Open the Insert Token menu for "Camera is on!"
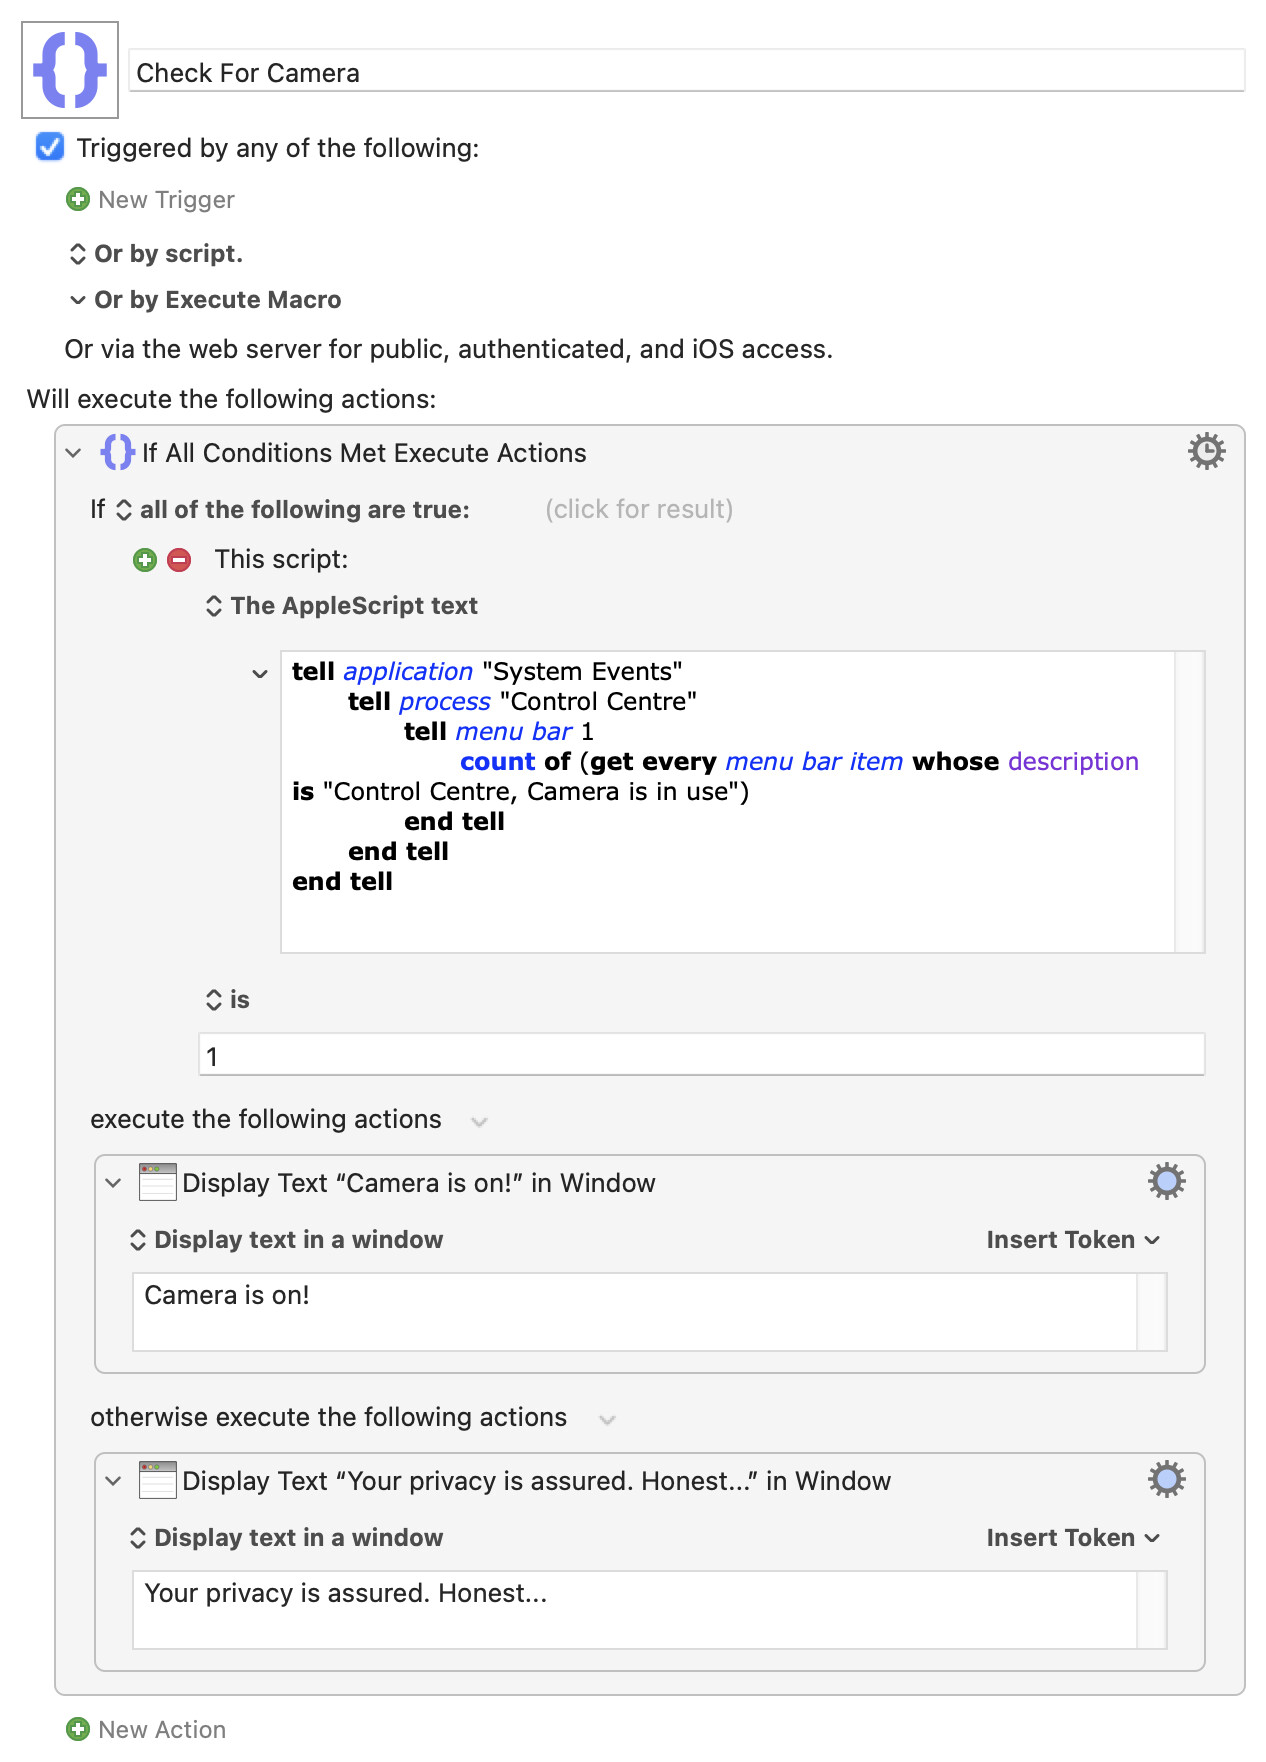This screenshot has width=1266, height=1762. [x=1072, y=1240]
